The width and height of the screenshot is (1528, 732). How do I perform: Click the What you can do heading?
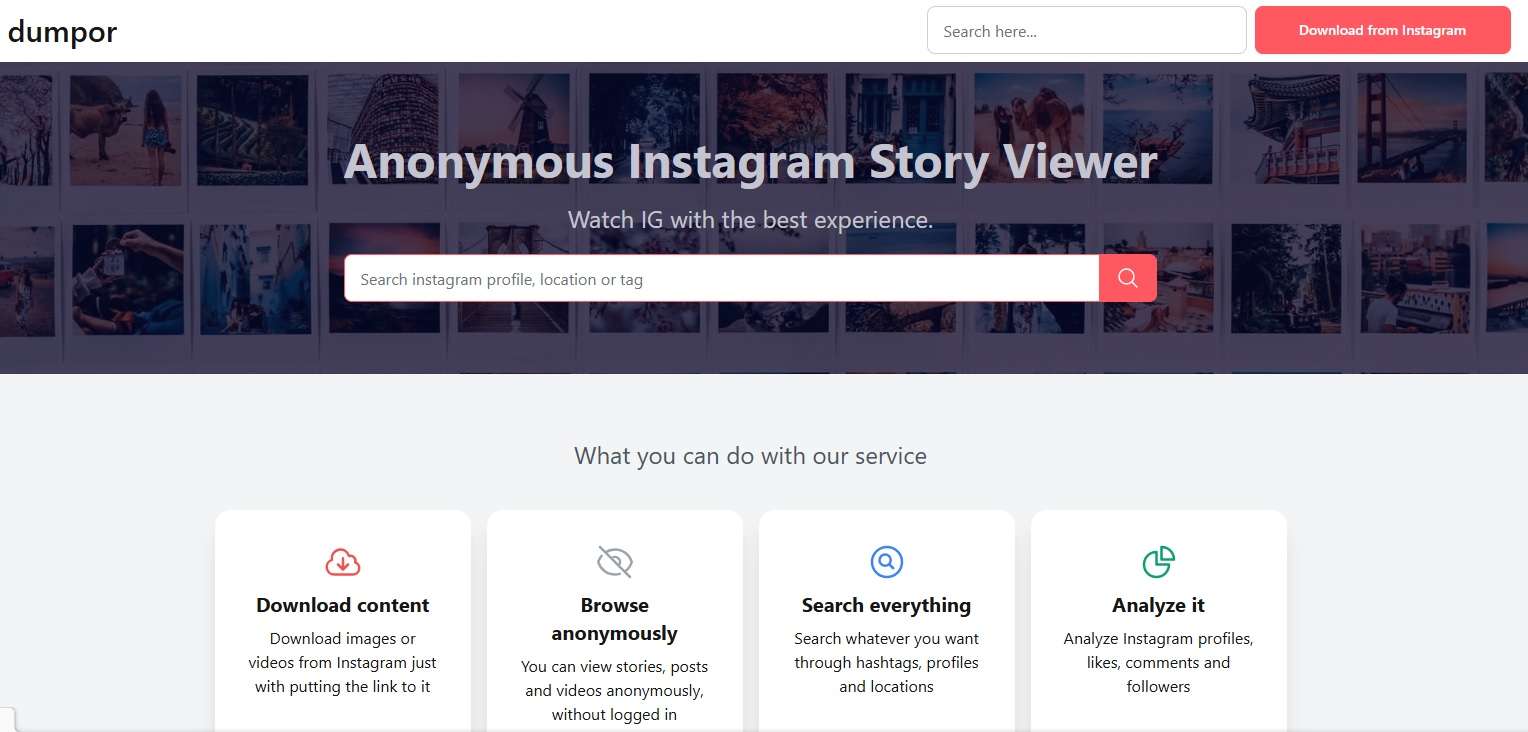[750, 456]
